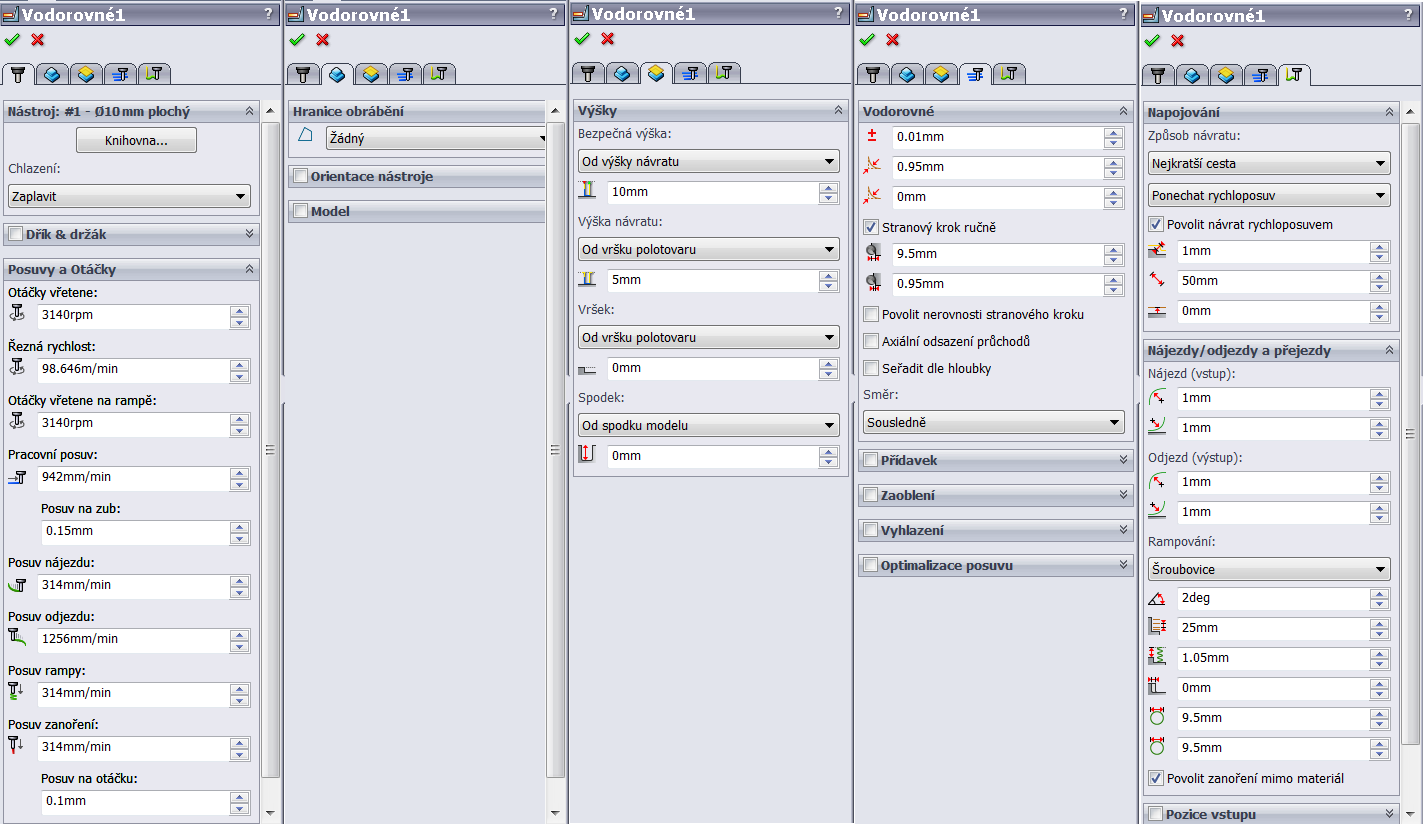This screenshot has height=824, width=1423.
Task: Select links tab icon in Hranice obrábění panel
Action: pyautogui.click(x=439, y=74)
